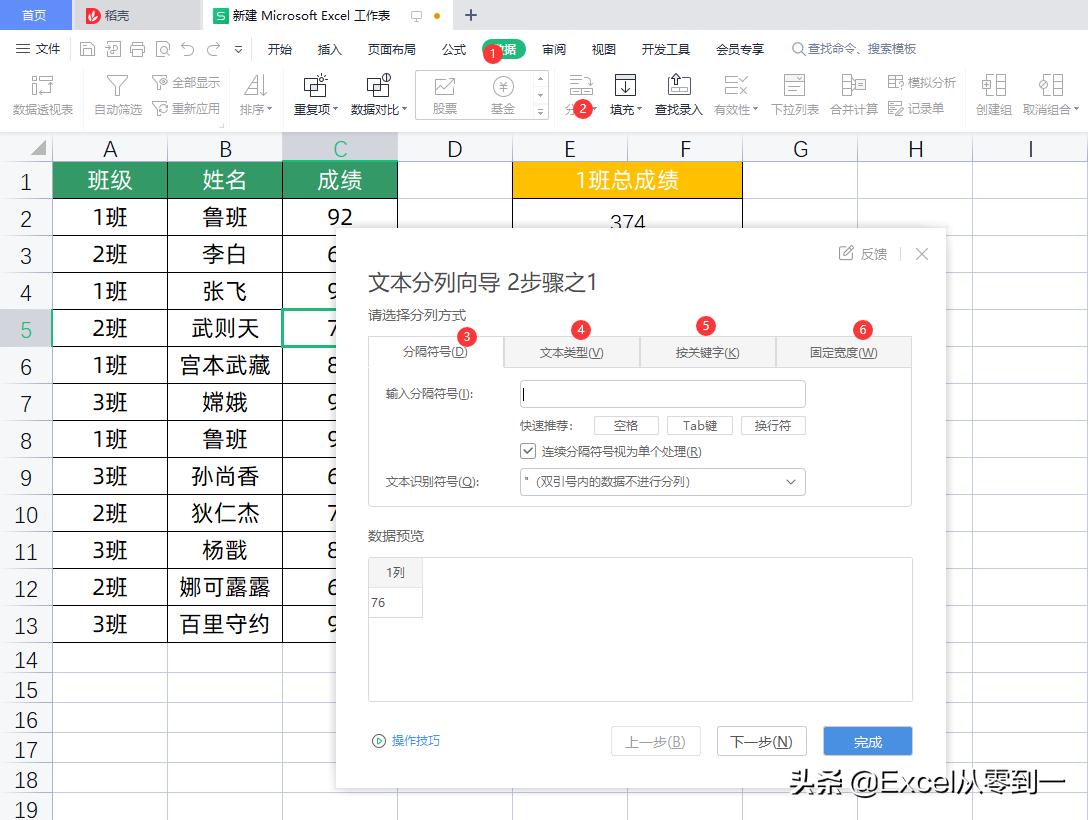Switch to the 固定宽度 tab
This screenshot has height=820, width=1088.
tap(842, 351)
